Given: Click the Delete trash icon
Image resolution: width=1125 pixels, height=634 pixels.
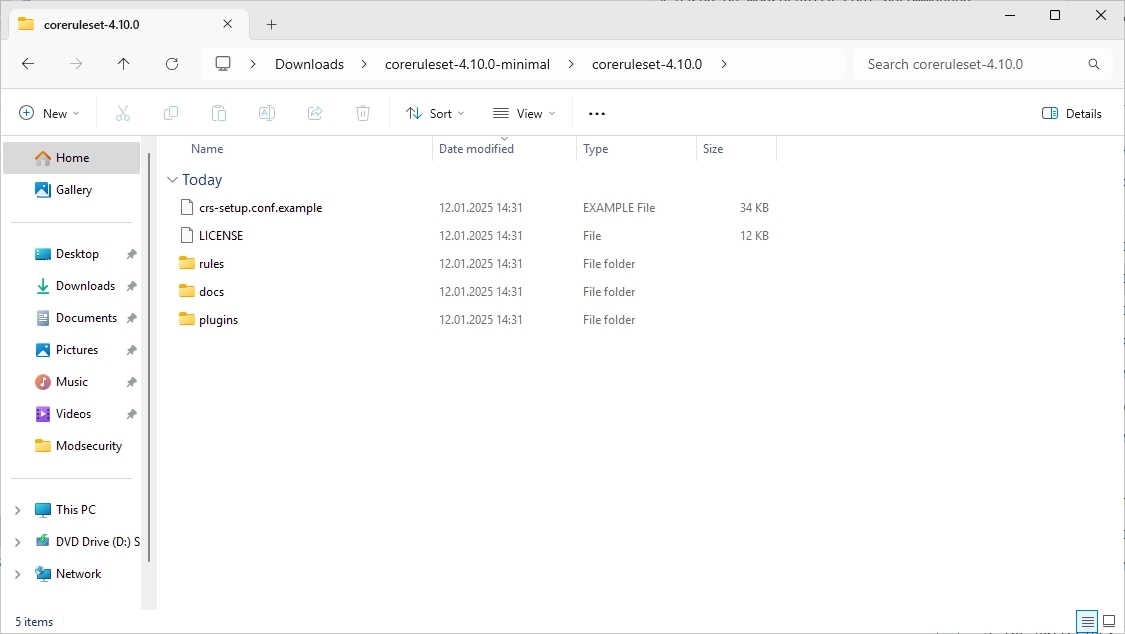Looking at the screenshot, I should (363, 114).
